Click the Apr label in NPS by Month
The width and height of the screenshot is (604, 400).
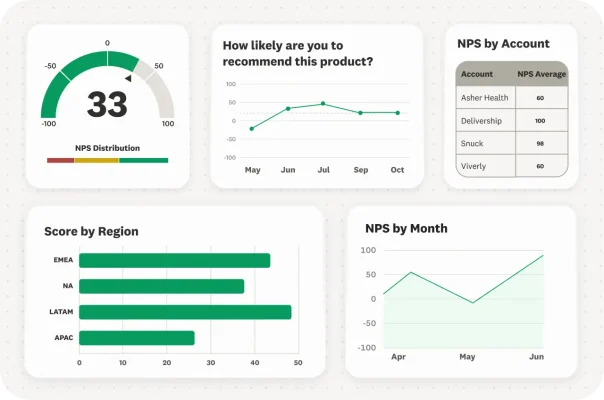pos(398,357)
